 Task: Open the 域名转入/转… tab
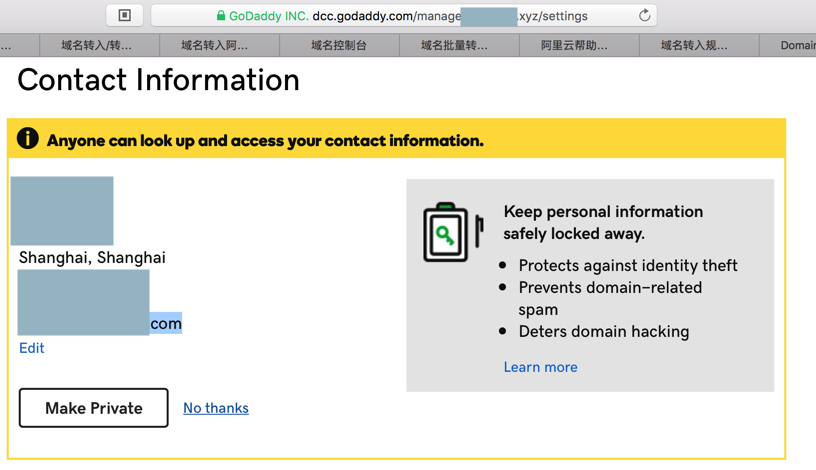[97, 45]
